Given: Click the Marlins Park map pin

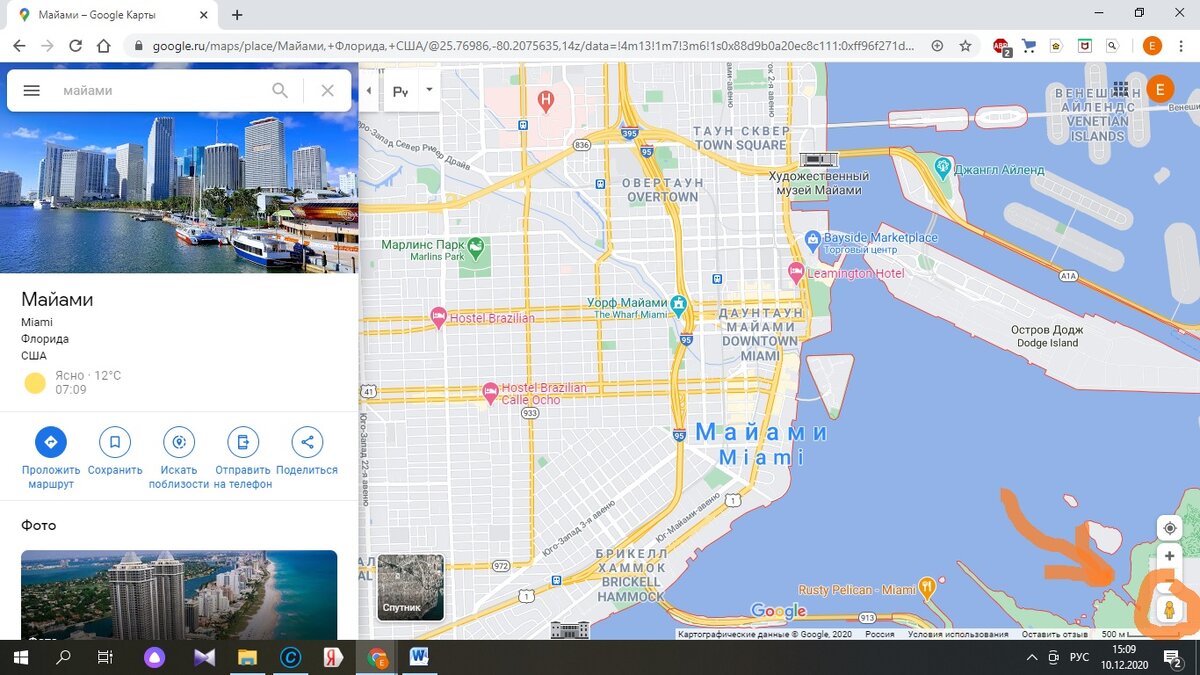Looking at the screenshot, I should tap(477, 246).
